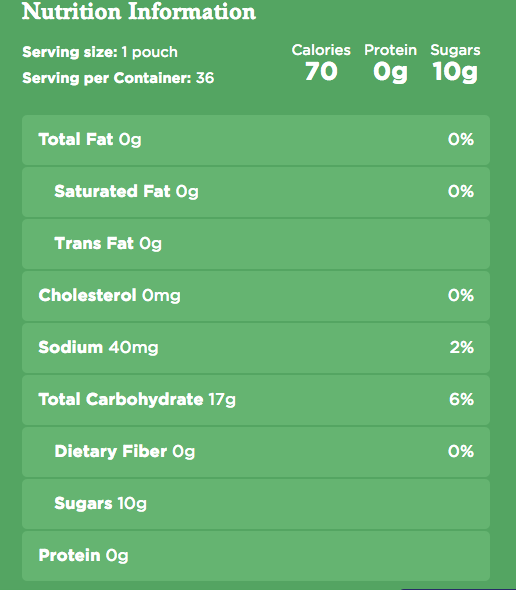Click the Total Fat 0% daily value
516x590 pixels.
click(461, 140)
